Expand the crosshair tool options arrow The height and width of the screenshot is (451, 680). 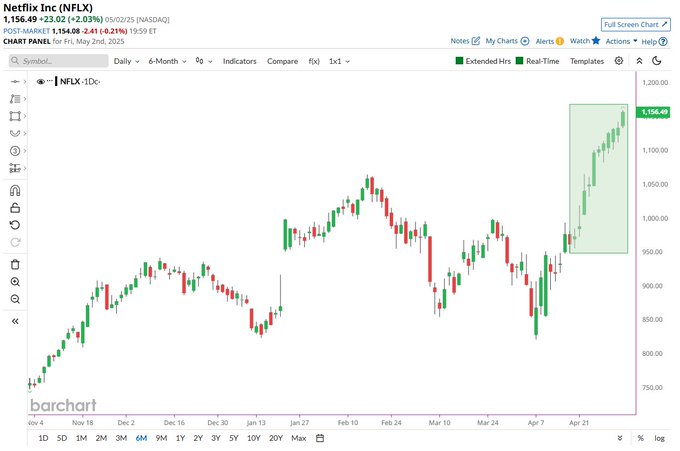point(25,82)
